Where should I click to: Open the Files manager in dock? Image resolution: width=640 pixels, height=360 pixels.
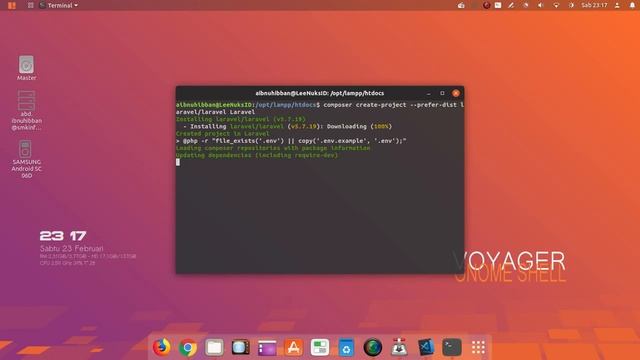click(214, 347)
